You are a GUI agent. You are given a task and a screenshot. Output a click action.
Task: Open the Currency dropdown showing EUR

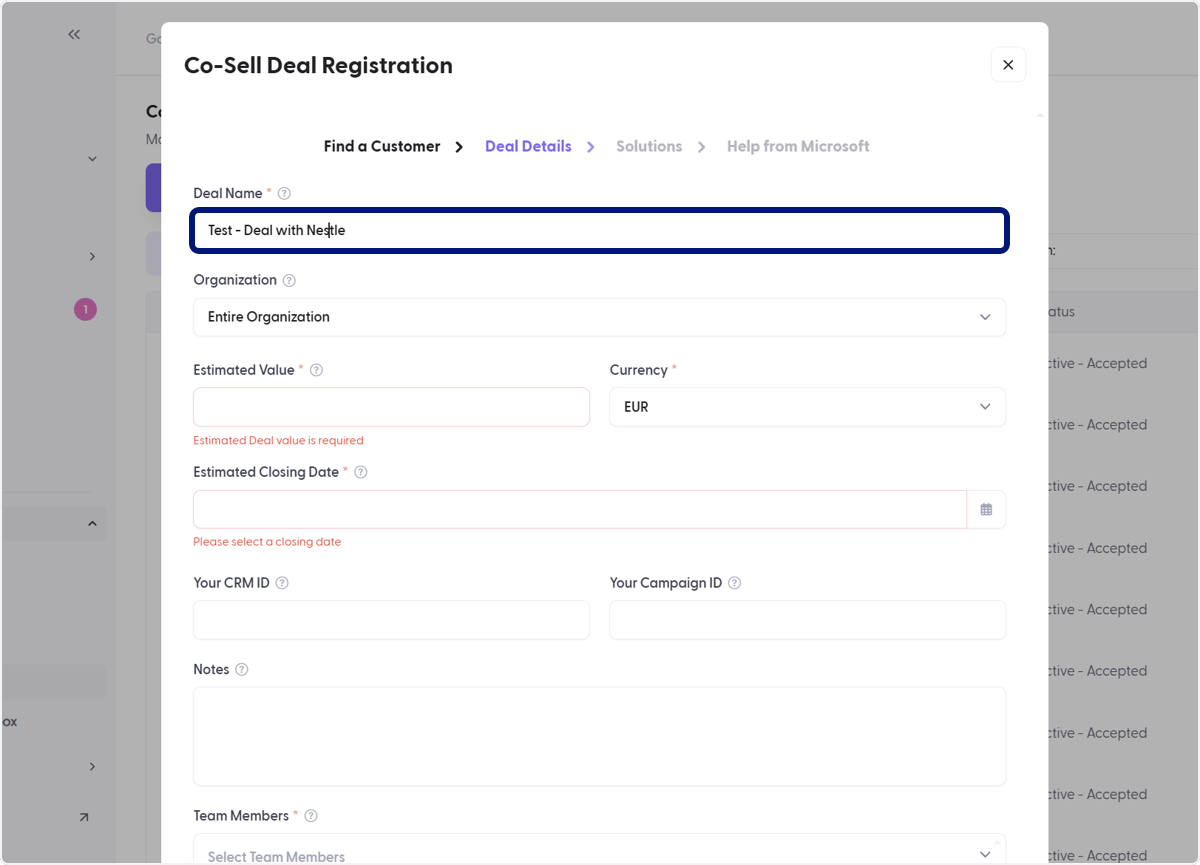(807, 407)
